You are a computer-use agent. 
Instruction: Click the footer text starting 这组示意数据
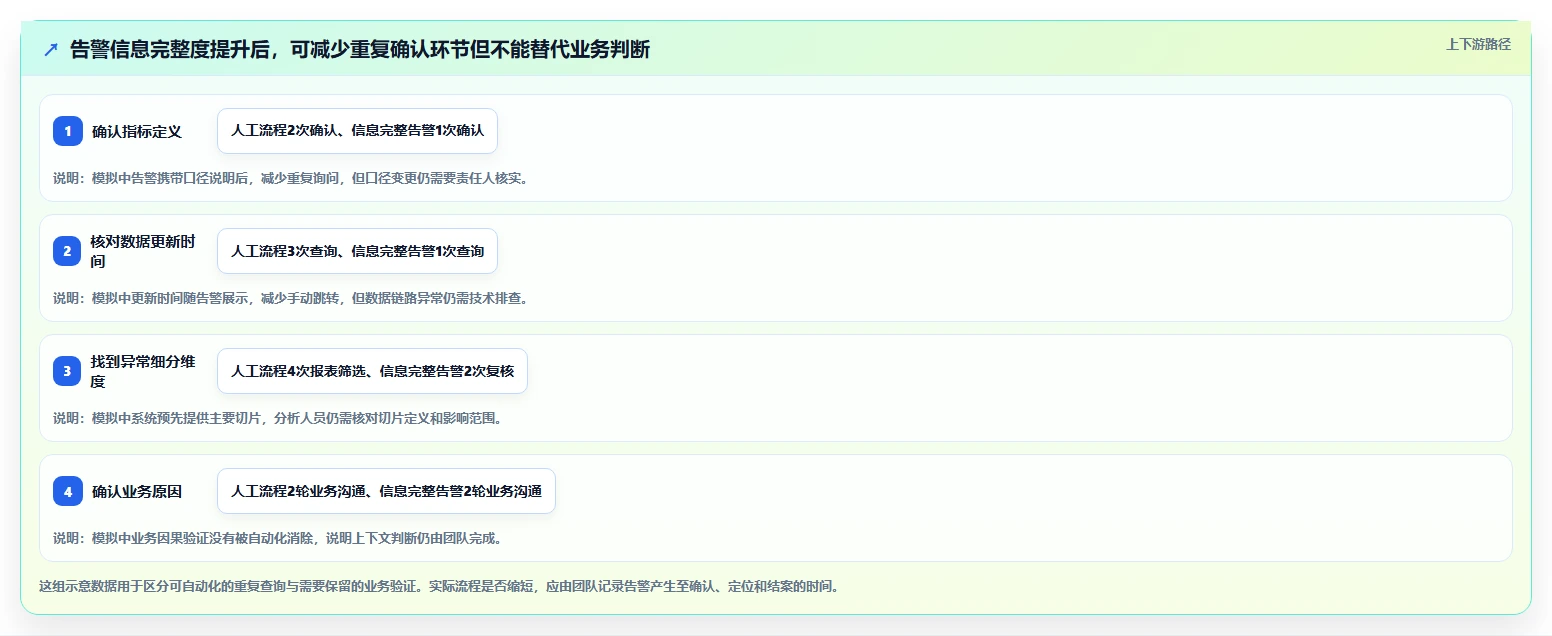[x=438, y=586]
